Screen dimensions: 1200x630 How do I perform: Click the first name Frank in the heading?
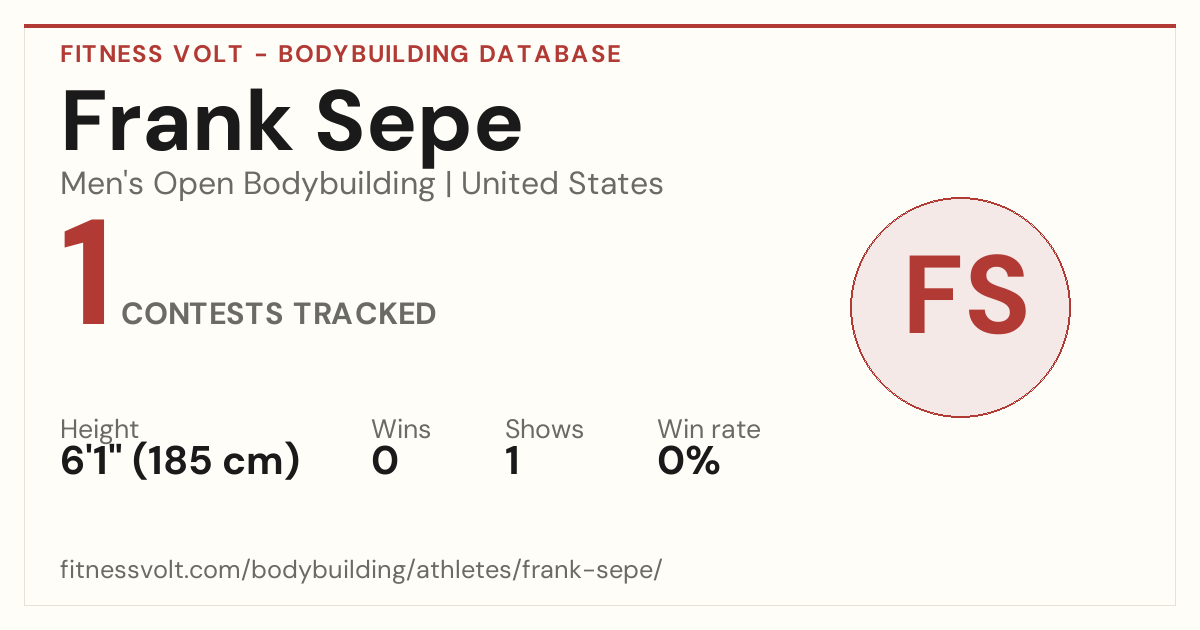coord(177,123)
